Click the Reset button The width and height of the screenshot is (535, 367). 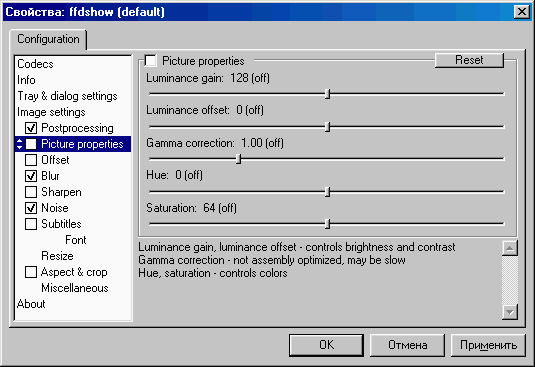click(x=469, y=60)
